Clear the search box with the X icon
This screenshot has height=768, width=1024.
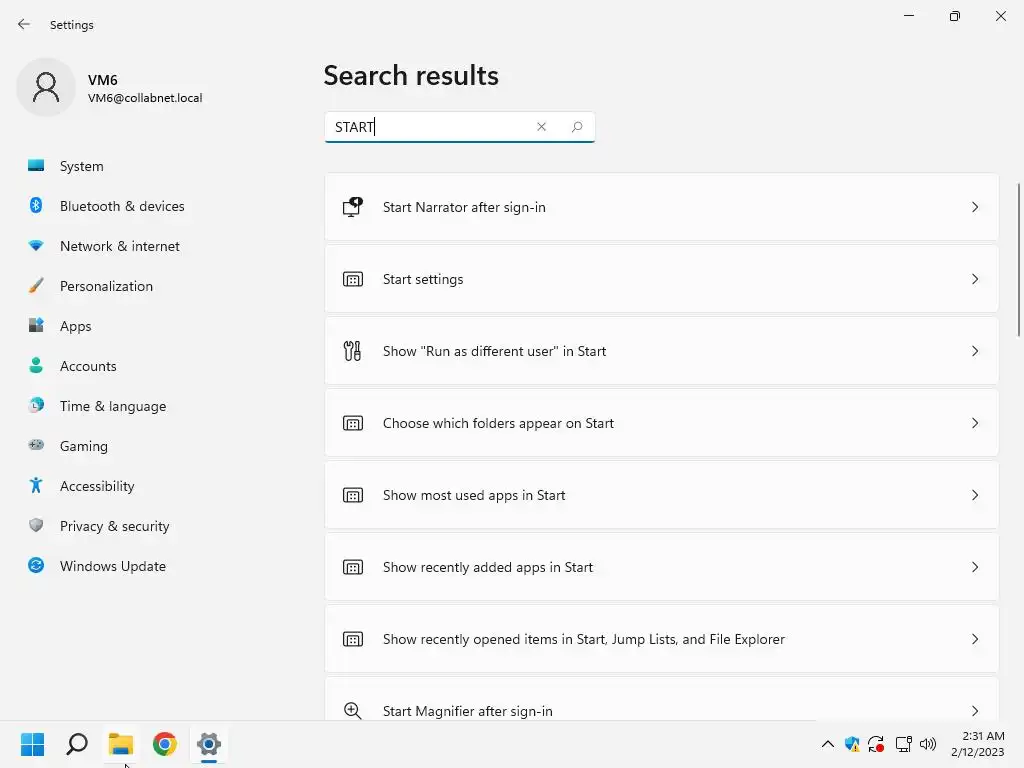(541, 127)
